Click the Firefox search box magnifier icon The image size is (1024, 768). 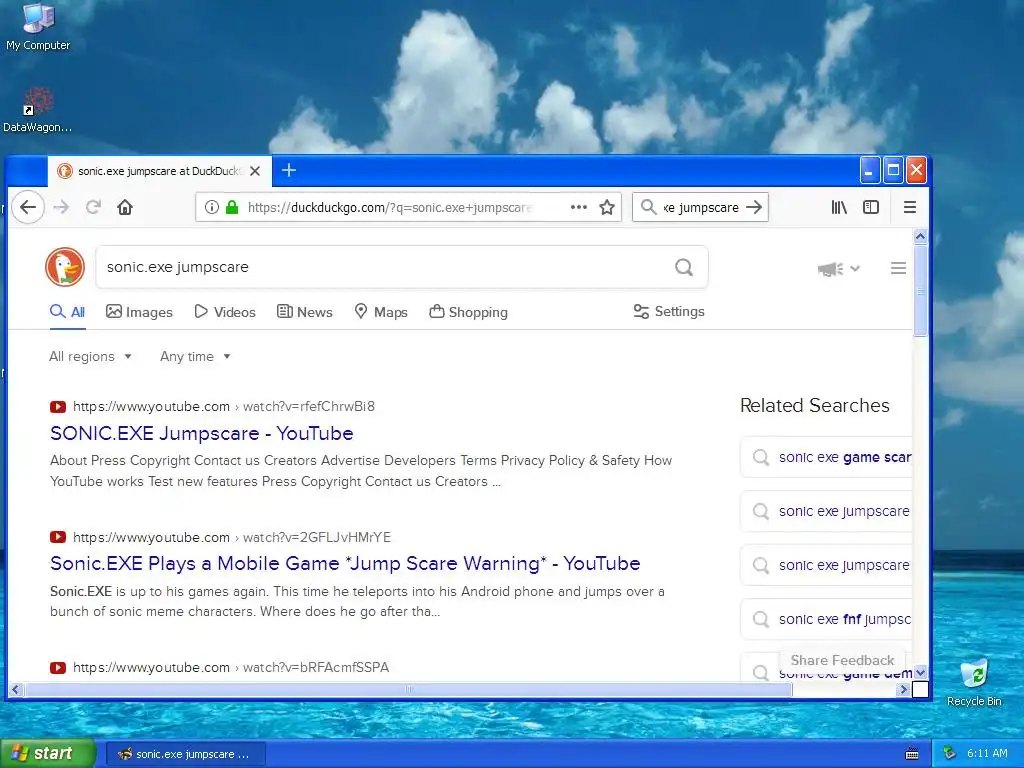click(648, 207)
